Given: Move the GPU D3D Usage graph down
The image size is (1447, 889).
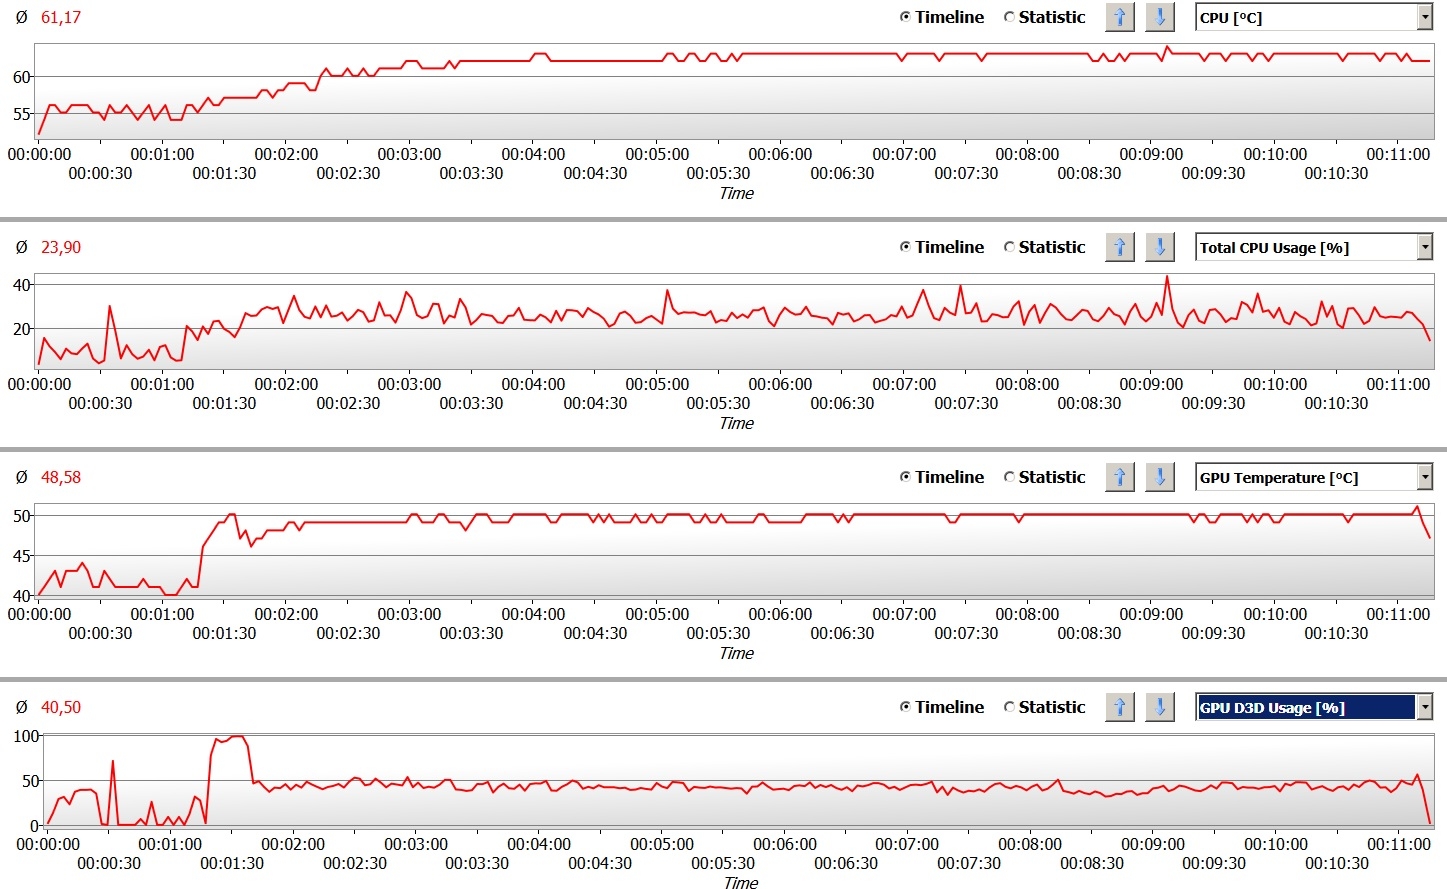Looking at the screenshot, I should 1160,707.
